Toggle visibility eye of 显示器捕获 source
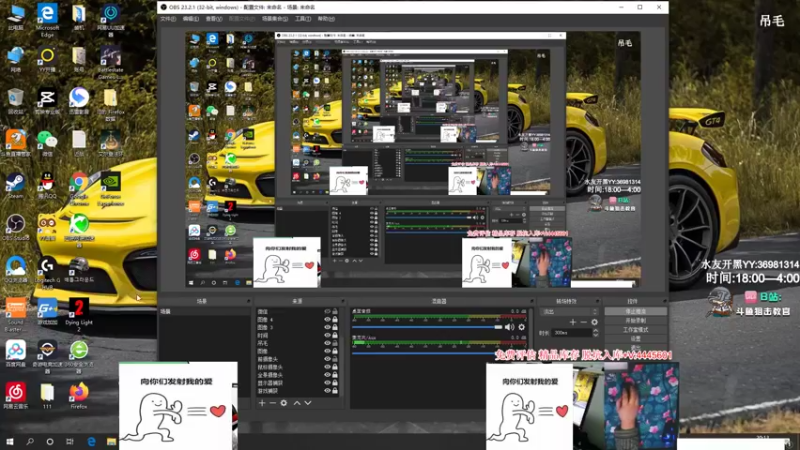The image size is (800, 450). 328,383
